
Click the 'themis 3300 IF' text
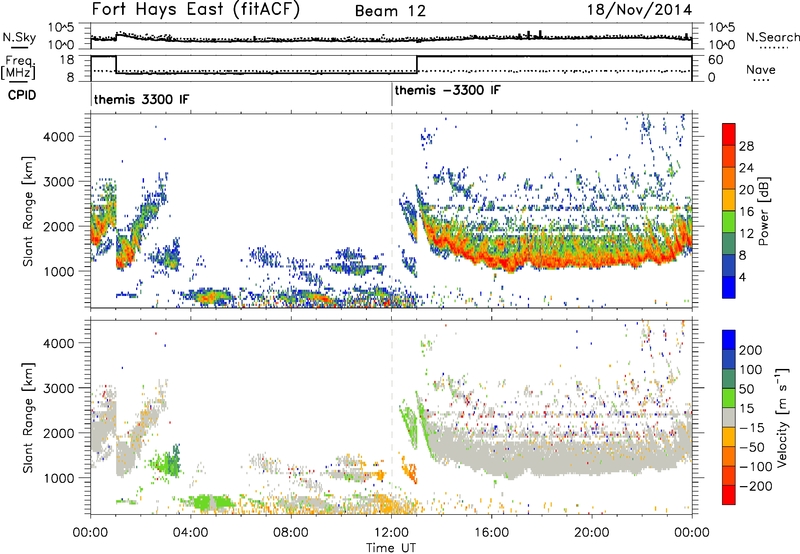(141, 99)
